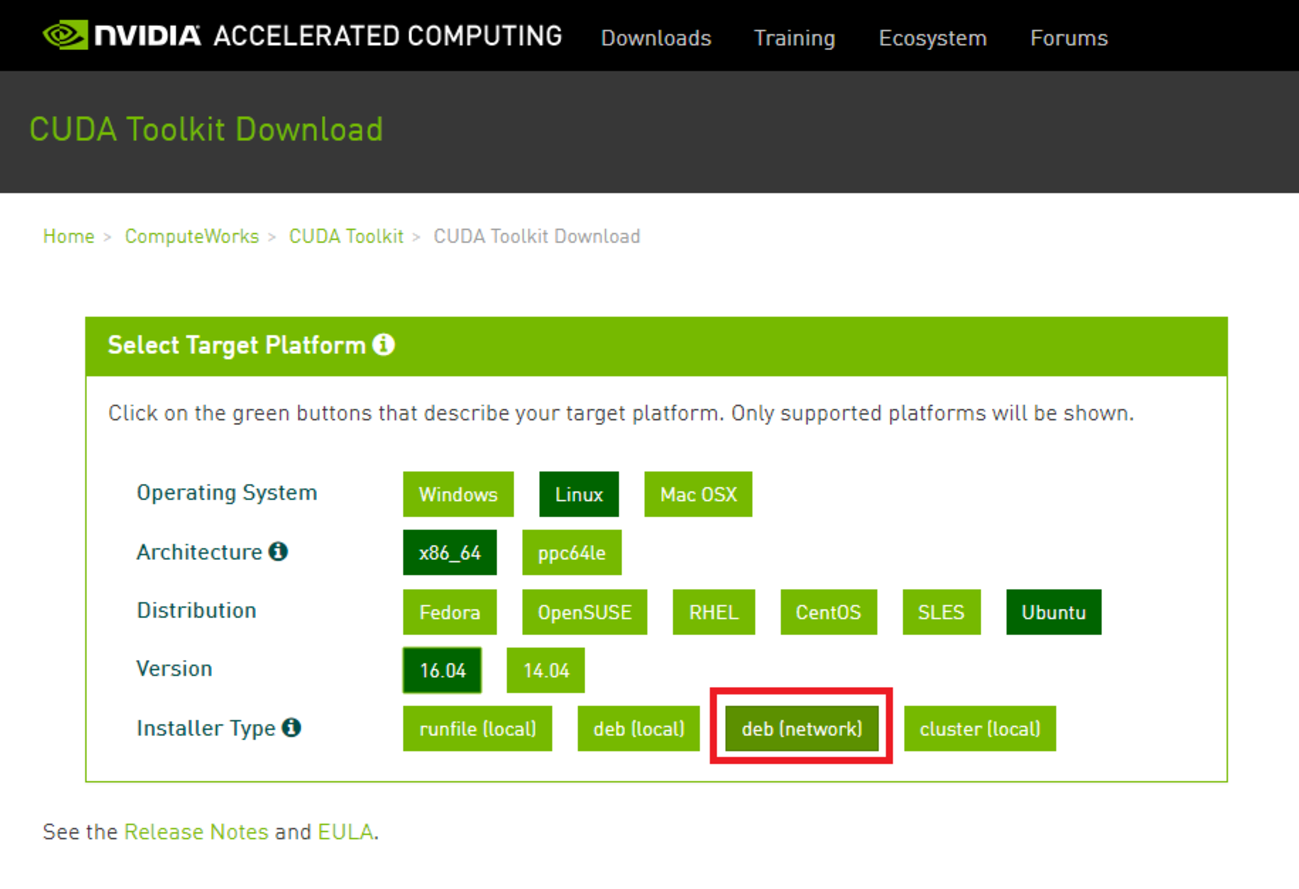The height and width of the screenshot is (889, 1299).
Task: Pick the Fedora distribution
Action: [450, 612]
